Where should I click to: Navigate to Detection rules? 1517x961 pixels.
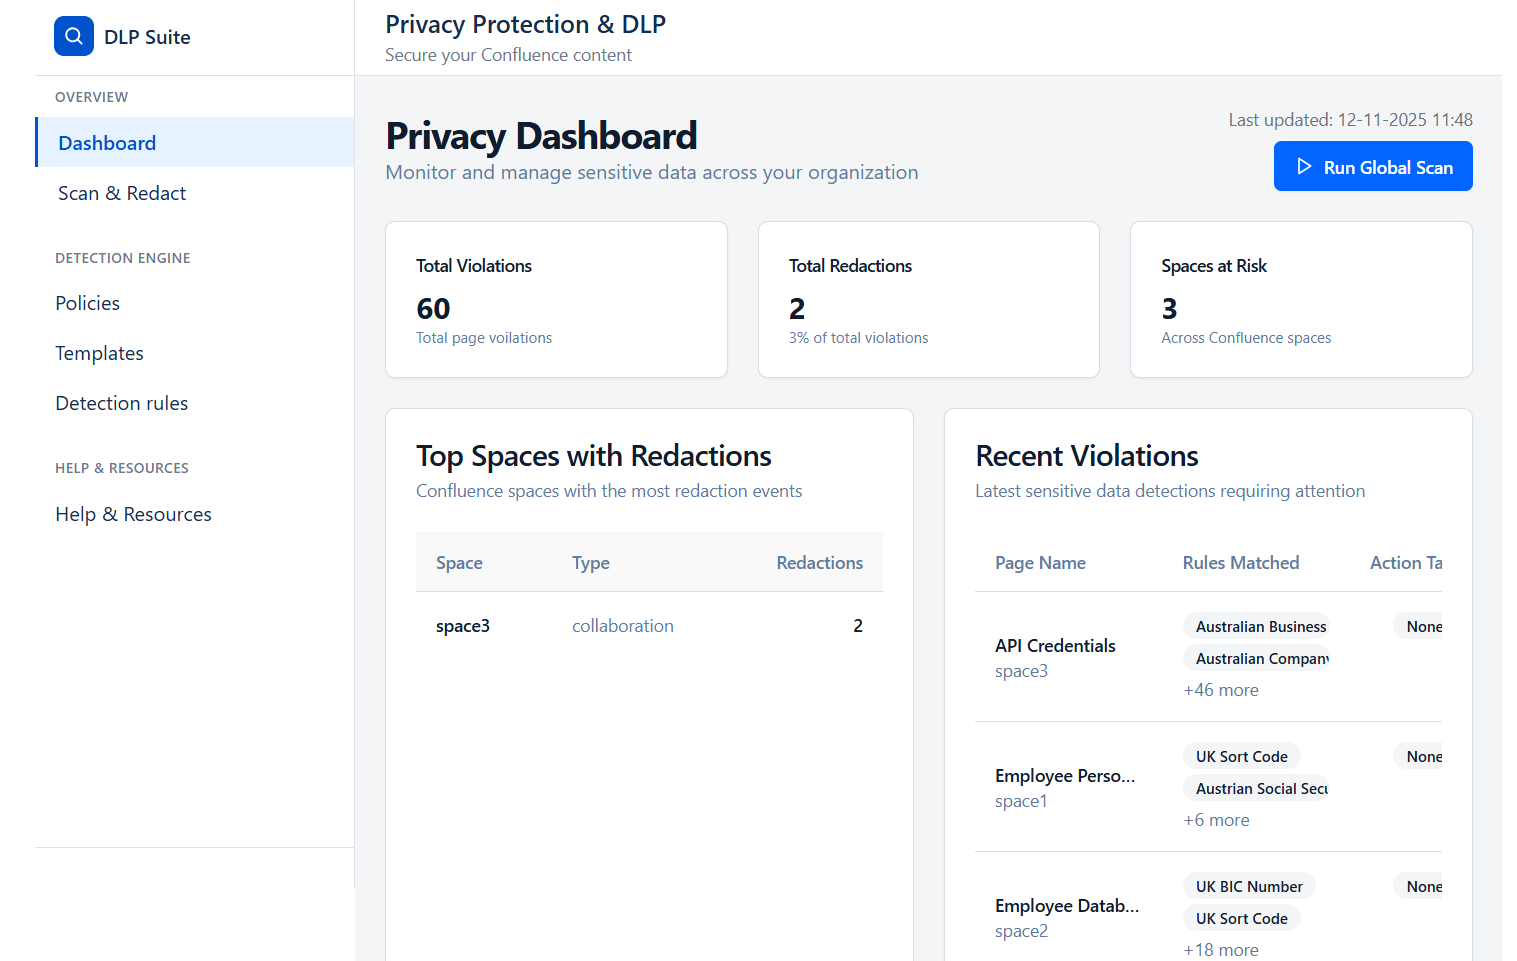point(122,403)
